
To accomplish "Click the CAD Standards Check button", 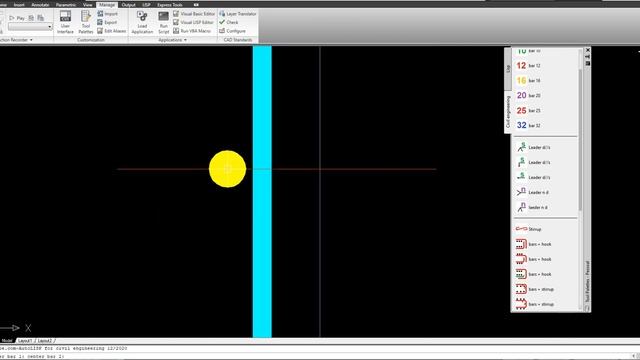I will tap(229, 22).
